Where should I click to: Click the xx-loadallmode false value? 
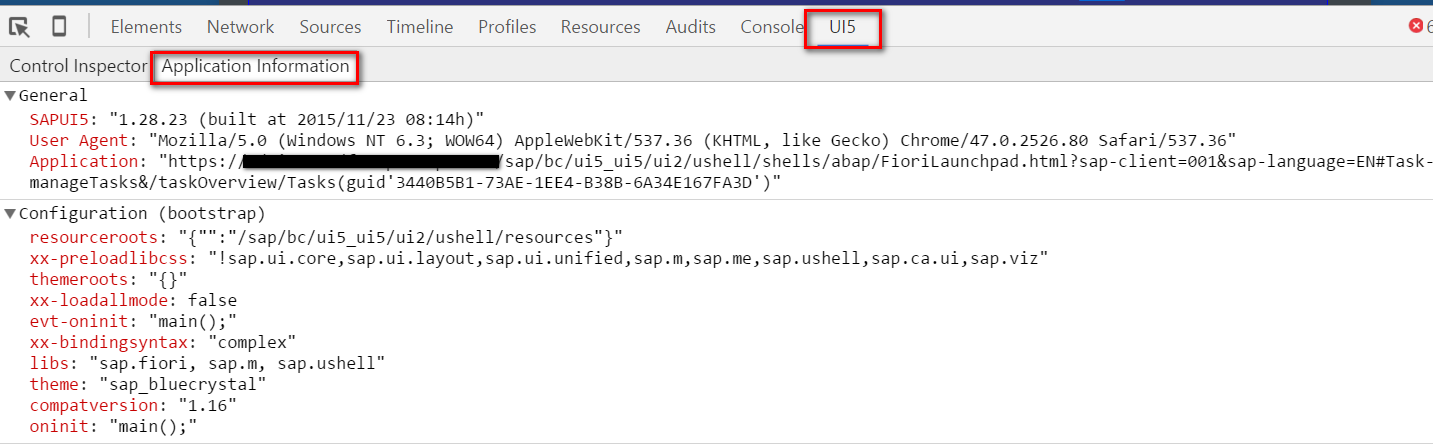point(212,300)
